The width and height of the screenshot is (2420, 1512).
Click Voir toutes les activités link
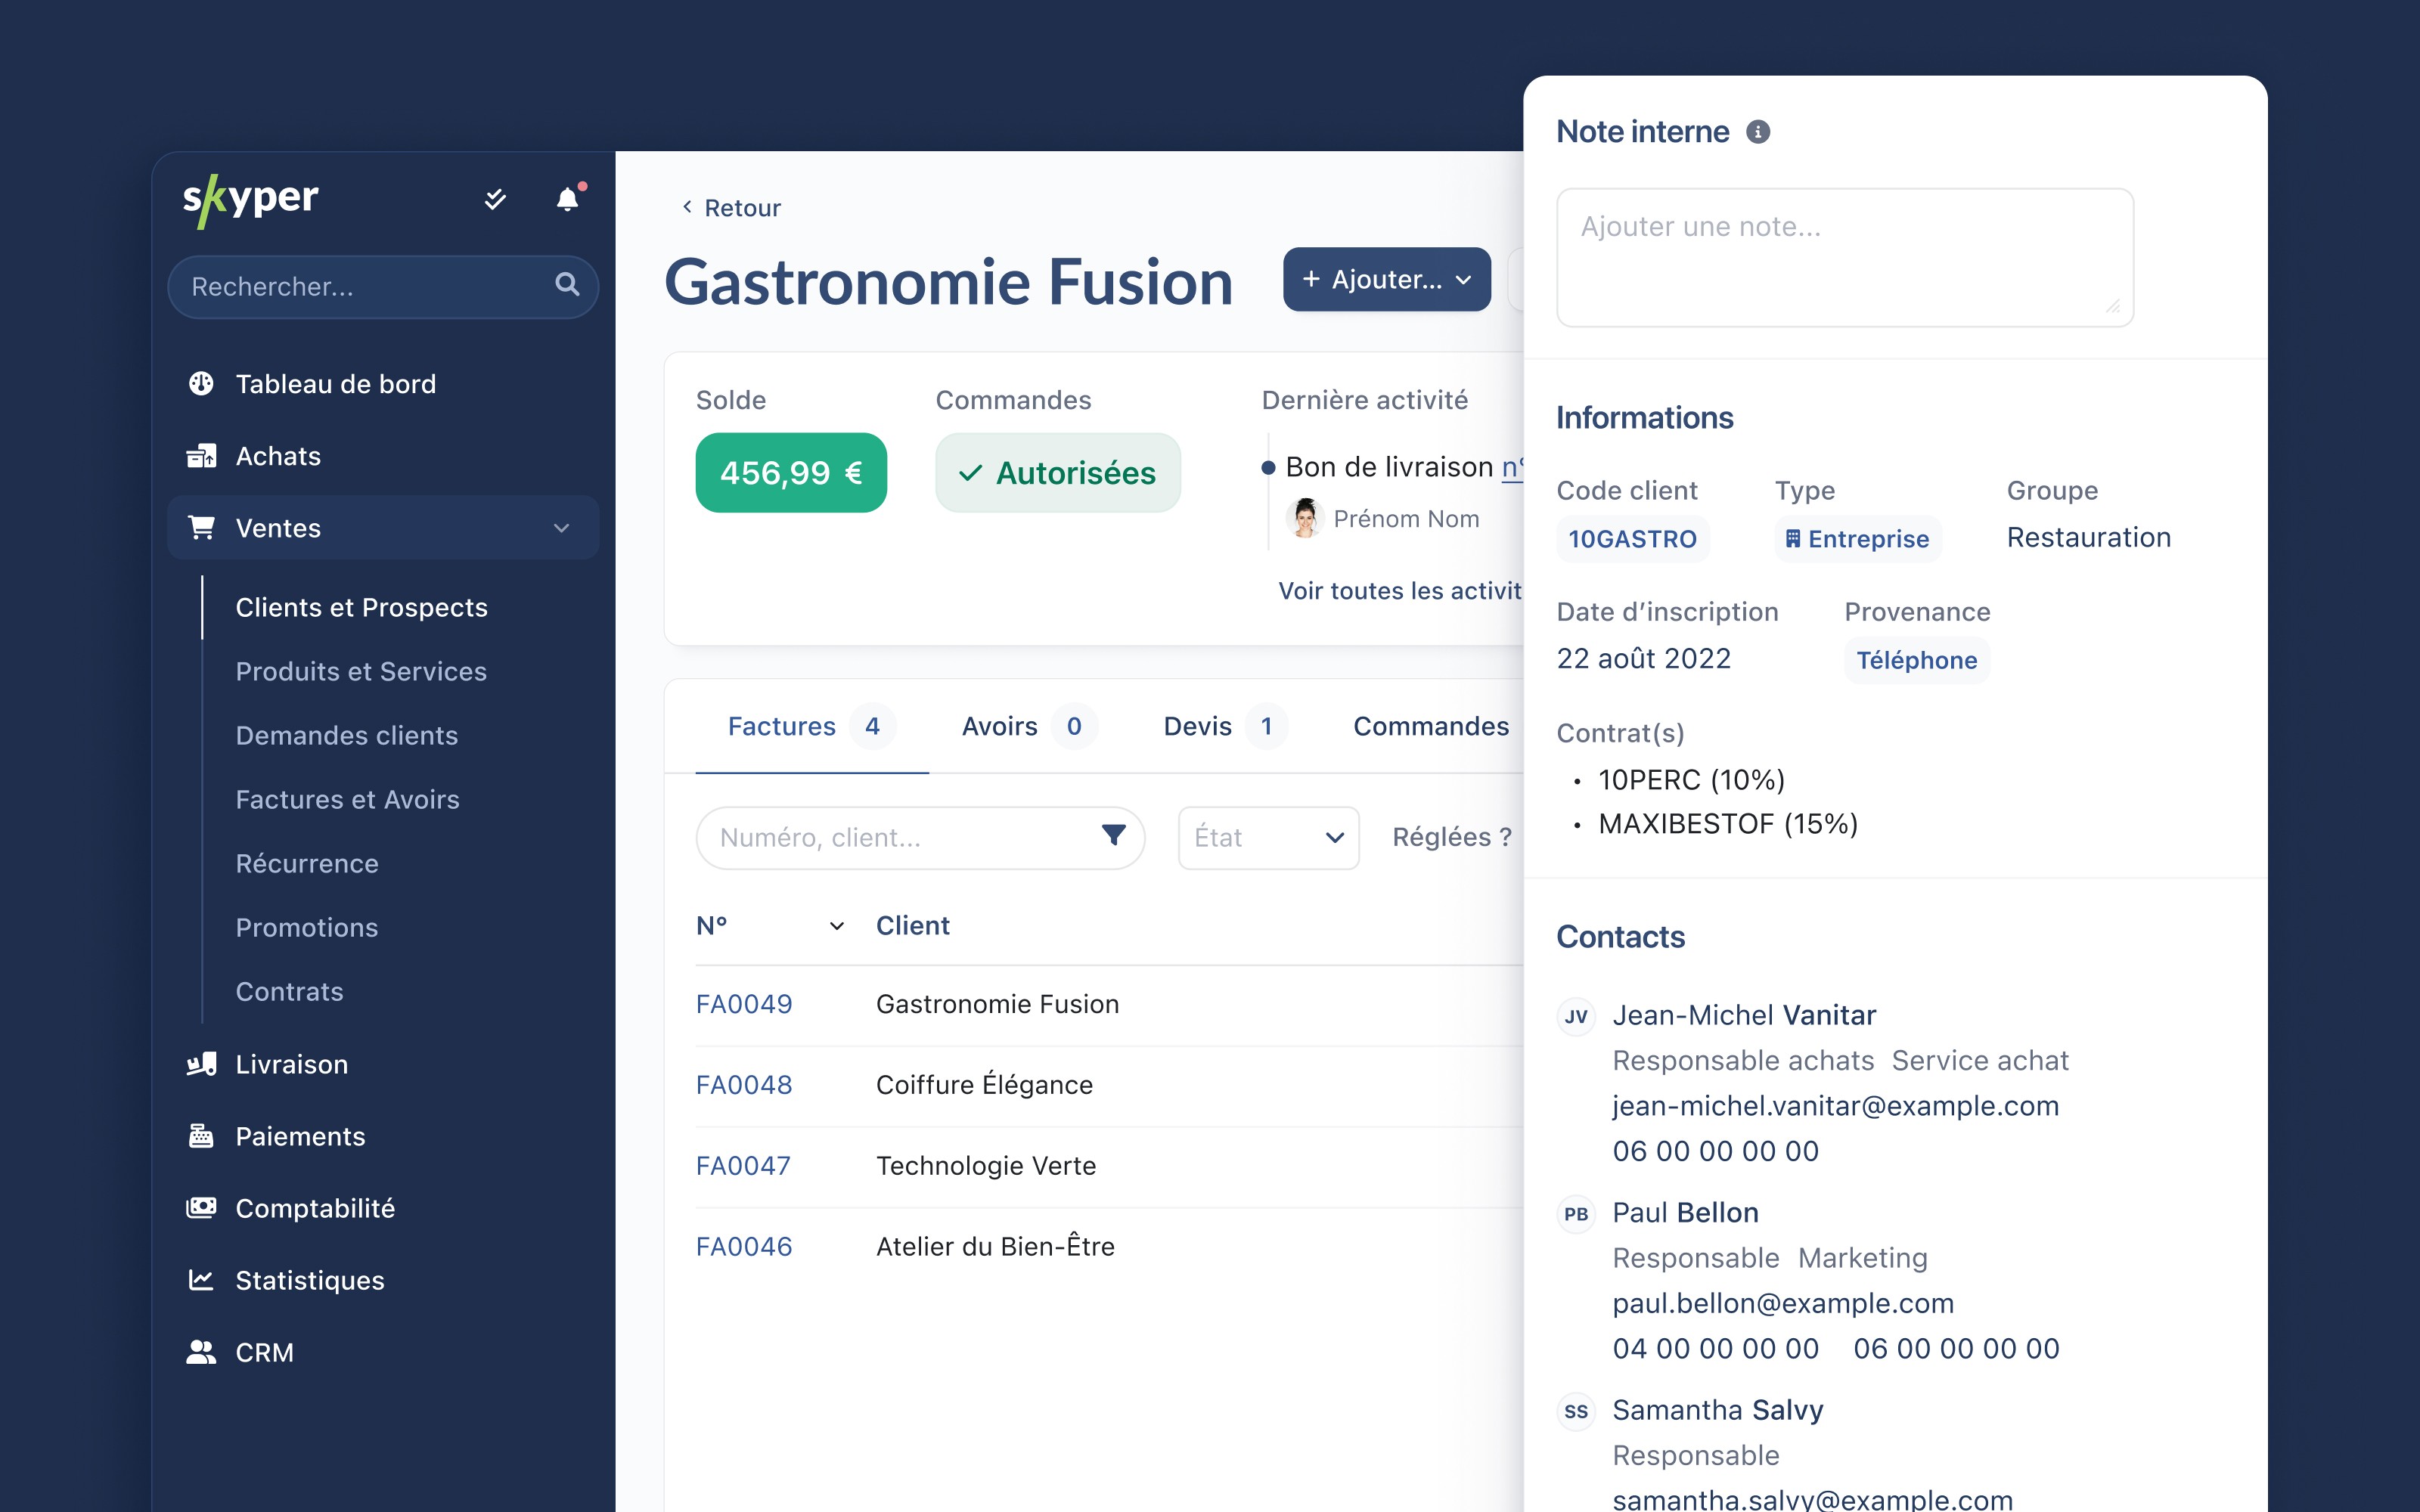coord(1400,591)
